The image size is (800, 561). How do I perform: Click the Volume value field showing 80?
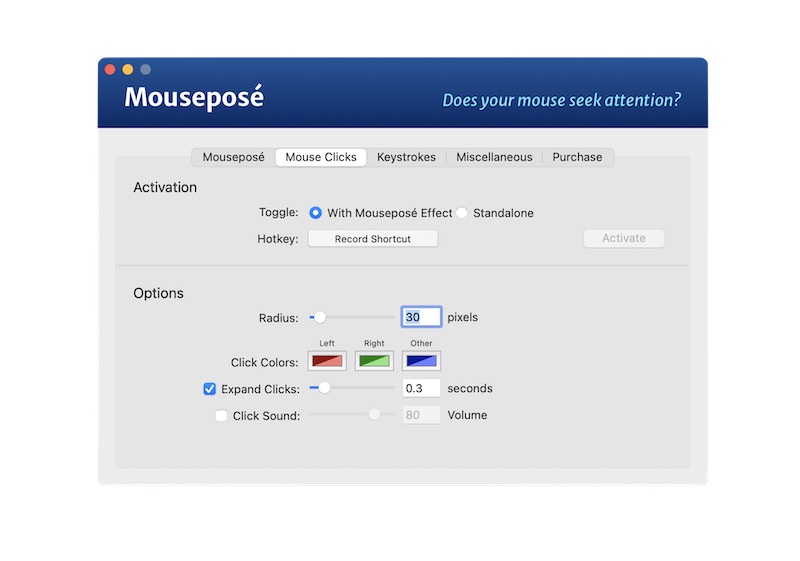pyautogui.click(x=421, y=415)
